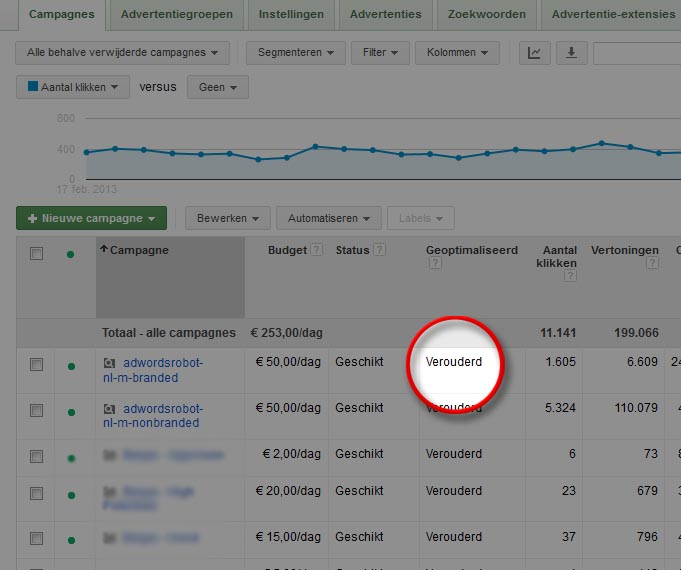Expand the Kolommen dropdown

(457, 53)
